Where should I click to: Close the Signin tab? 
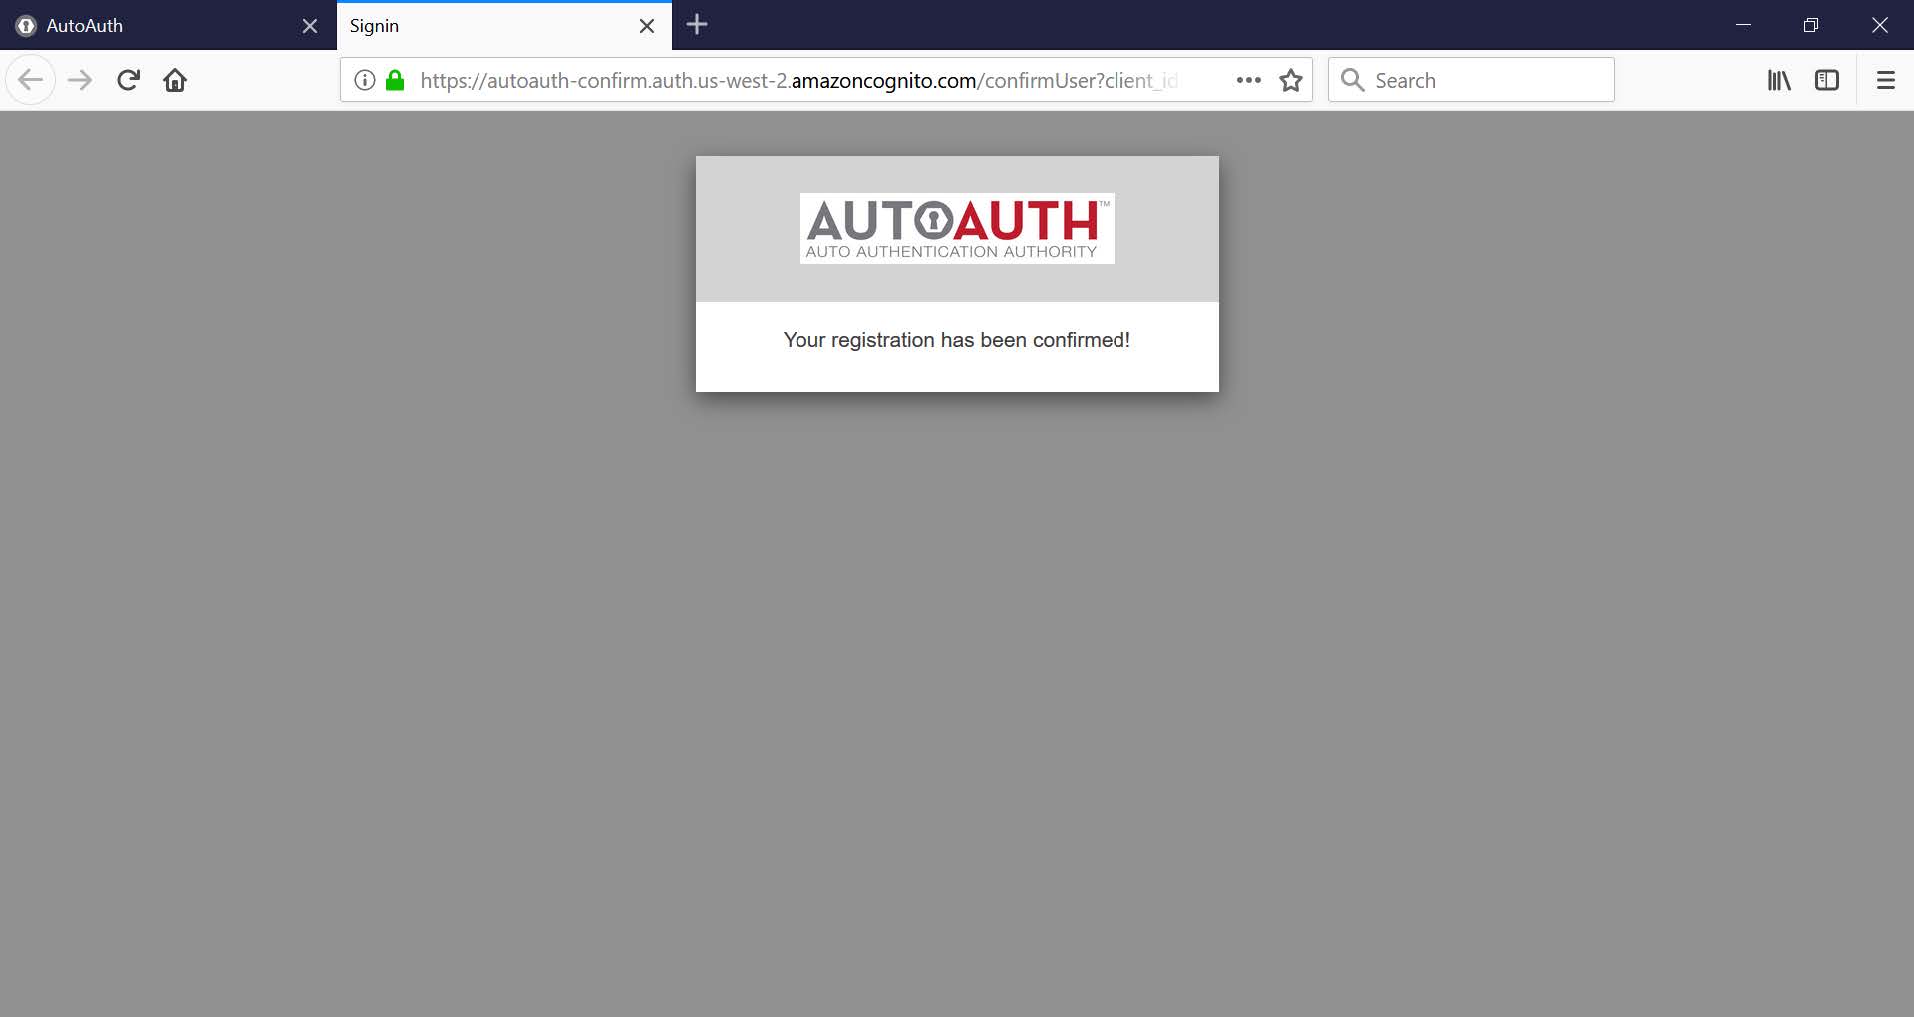[647, 26]
